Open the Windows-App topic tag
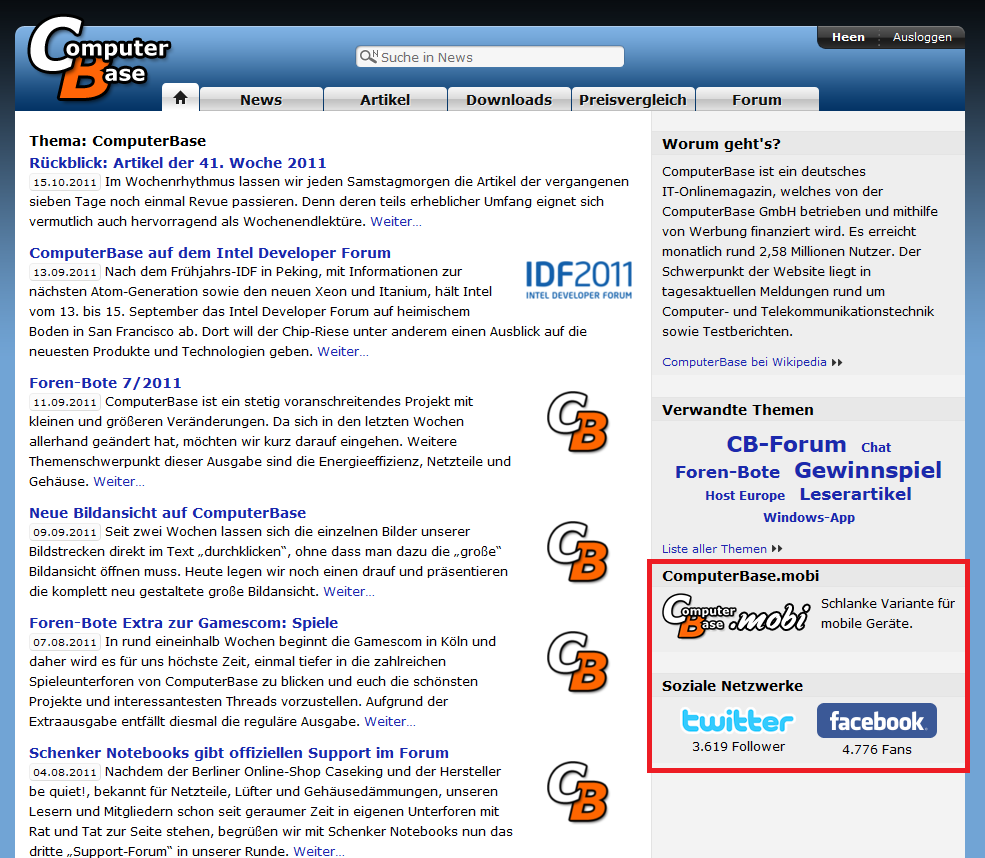Image resolution: width=985 pixels, height=858 pixels. 809,518
